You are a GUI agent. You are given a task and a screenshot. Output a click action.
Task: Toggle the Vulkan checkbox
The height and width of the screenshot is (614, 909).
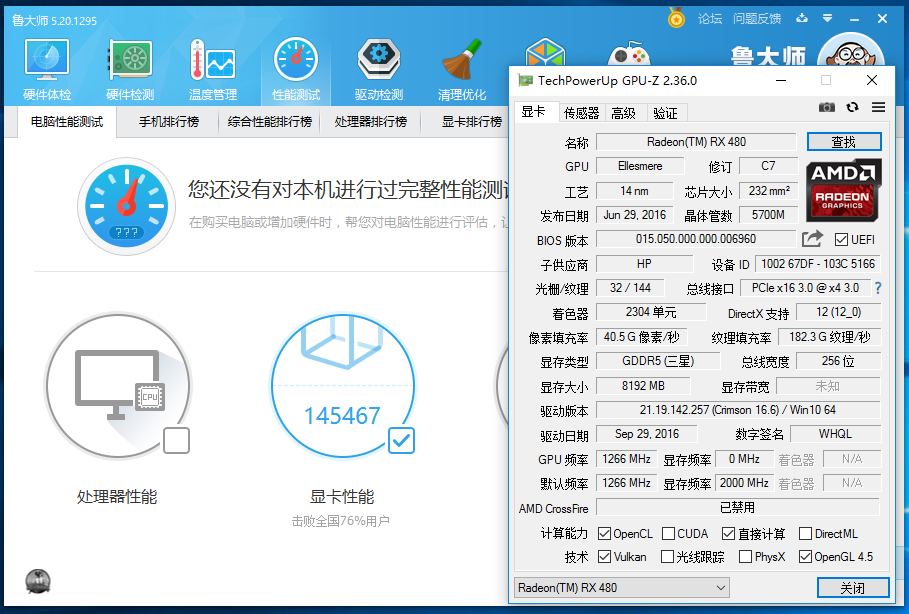coord(605,557)
